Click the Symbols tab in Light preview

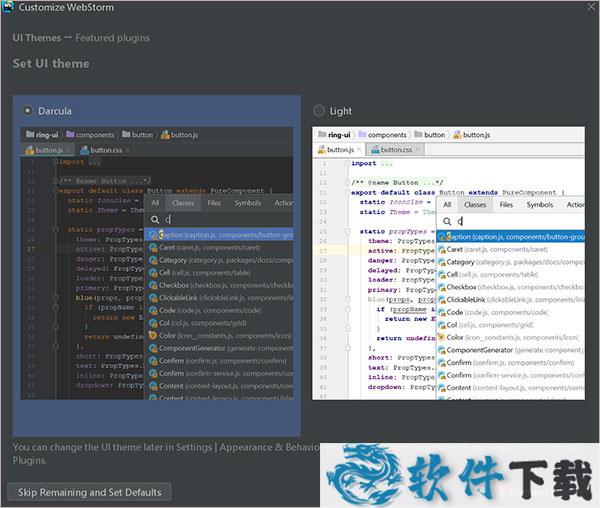tap(540, 204)
